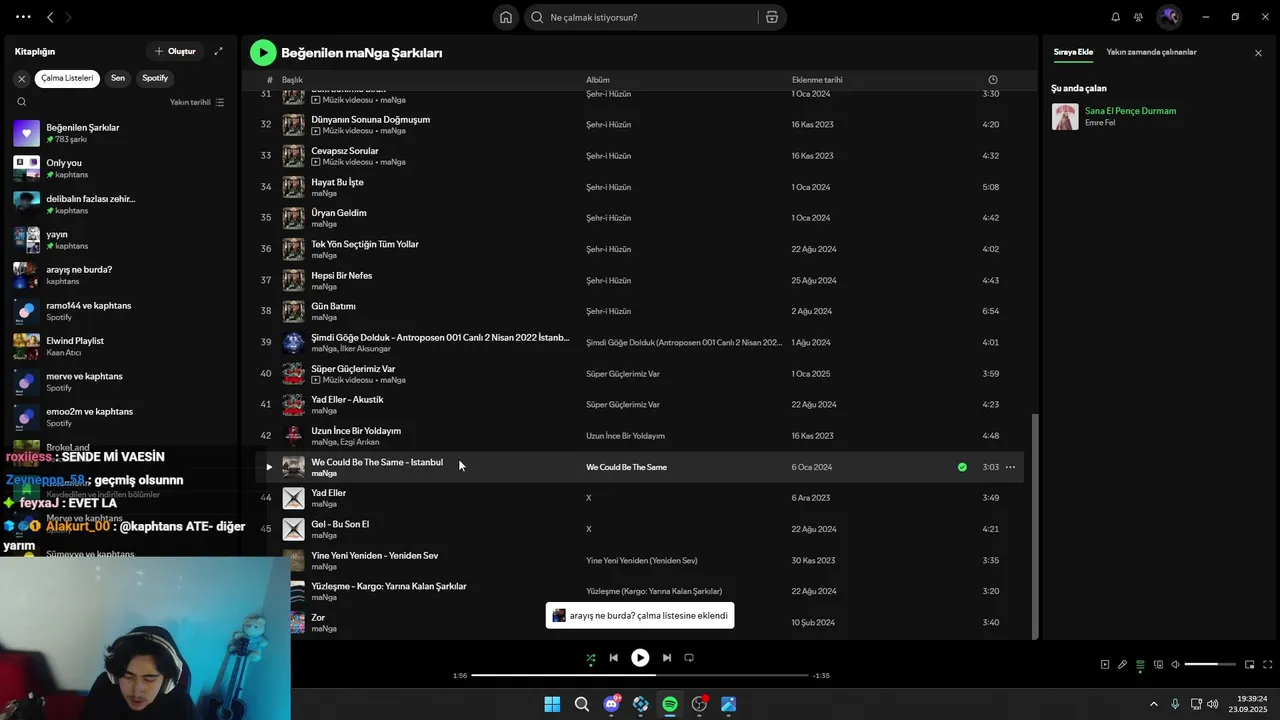
Task: Mute the volume speaker icon
Action: point(1176,664)
